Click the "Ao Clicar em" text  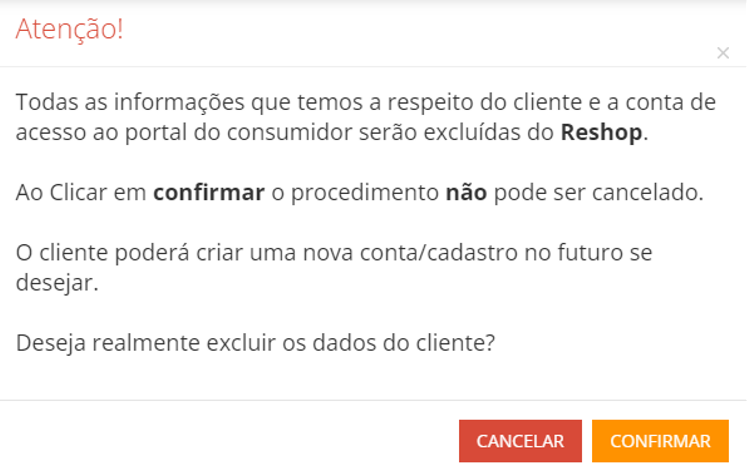click(81, 192)
